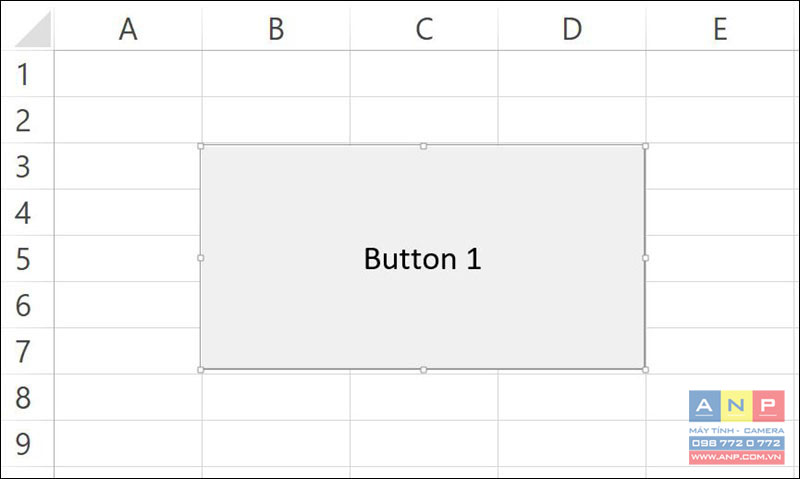800x479 pixels.
Task: Click top-right resize handle of Button 1
Action: 645,146
